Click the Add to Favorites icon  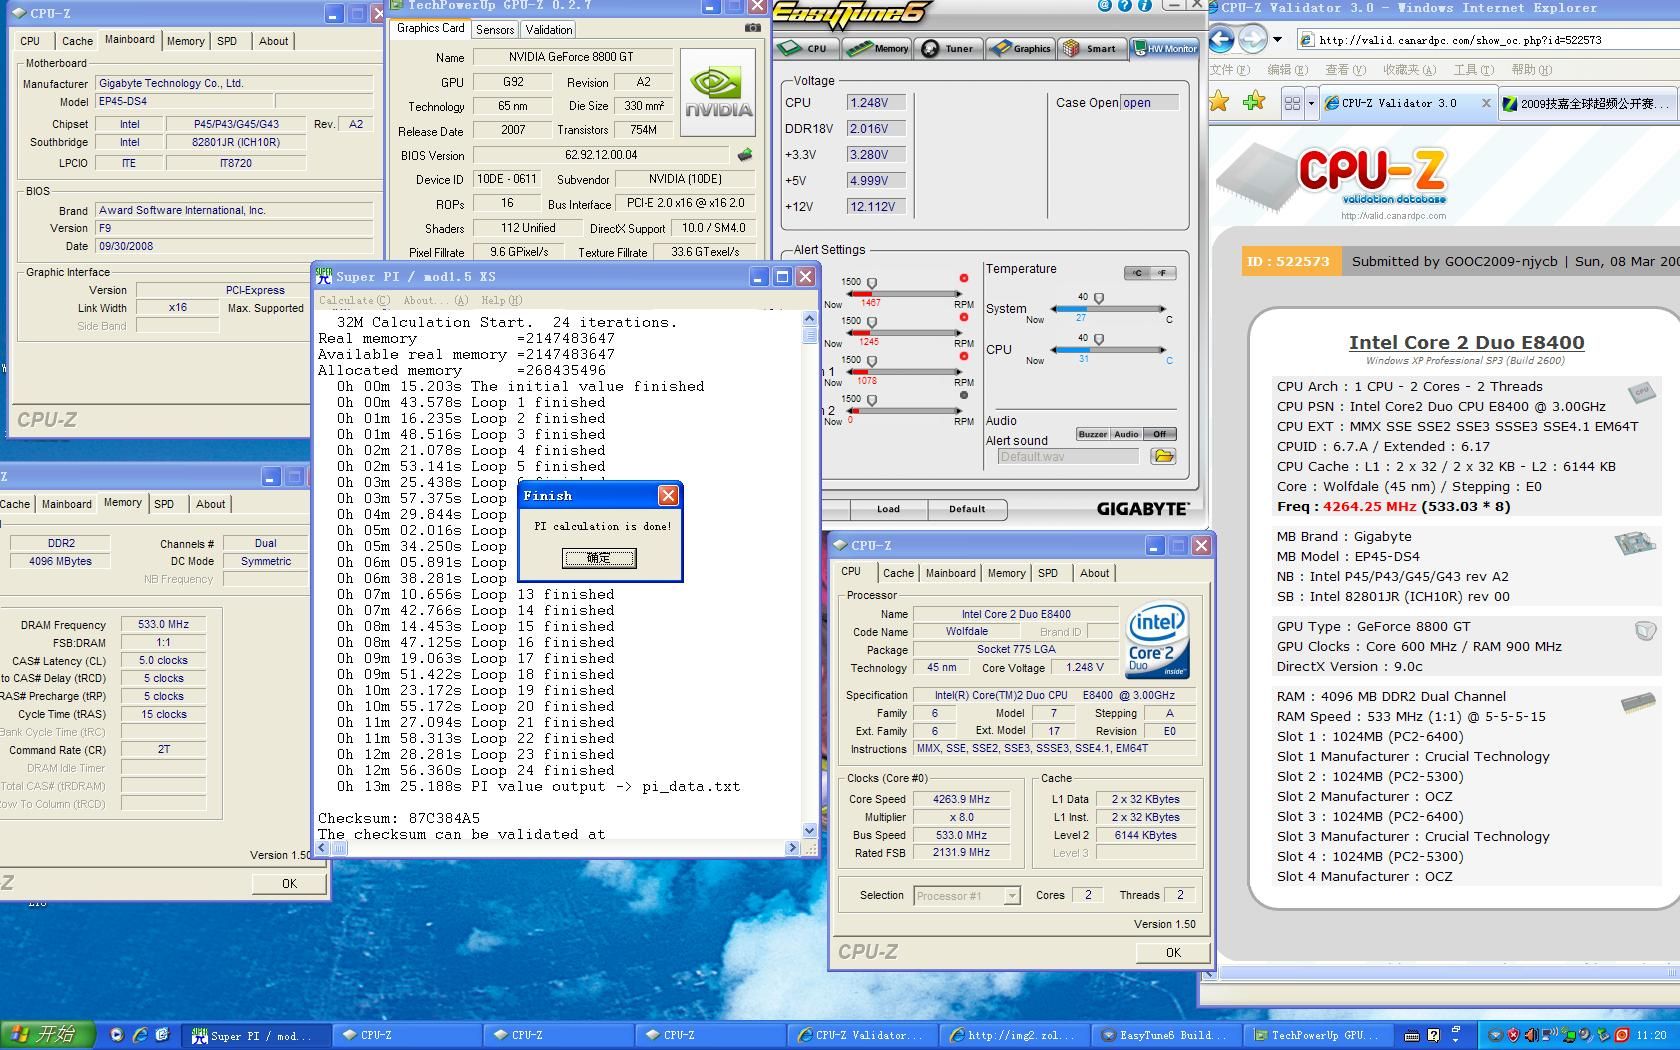point(1254,102)
